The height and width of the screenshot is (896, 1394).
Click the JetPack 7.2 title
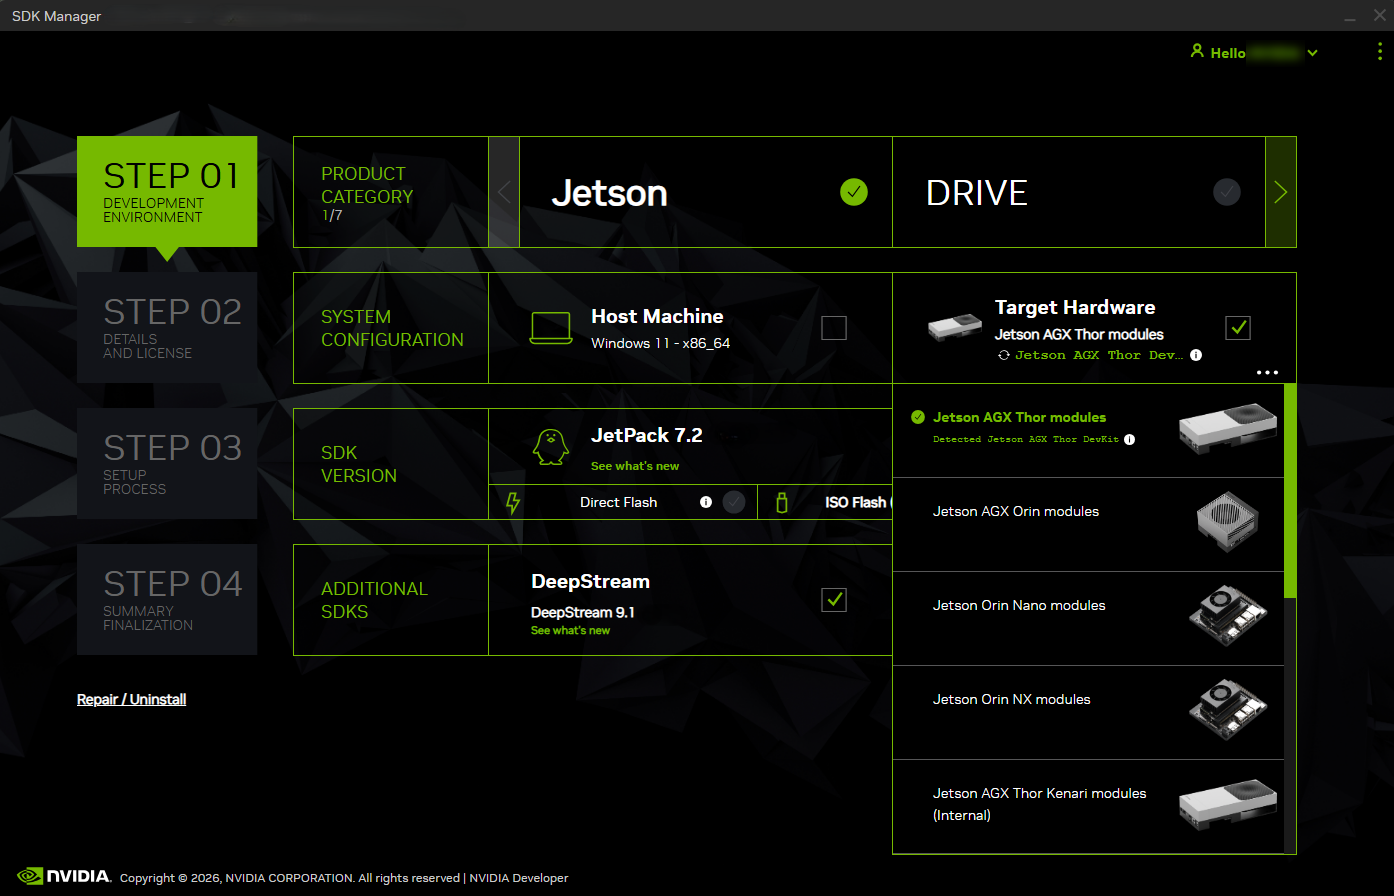point(647,435)
